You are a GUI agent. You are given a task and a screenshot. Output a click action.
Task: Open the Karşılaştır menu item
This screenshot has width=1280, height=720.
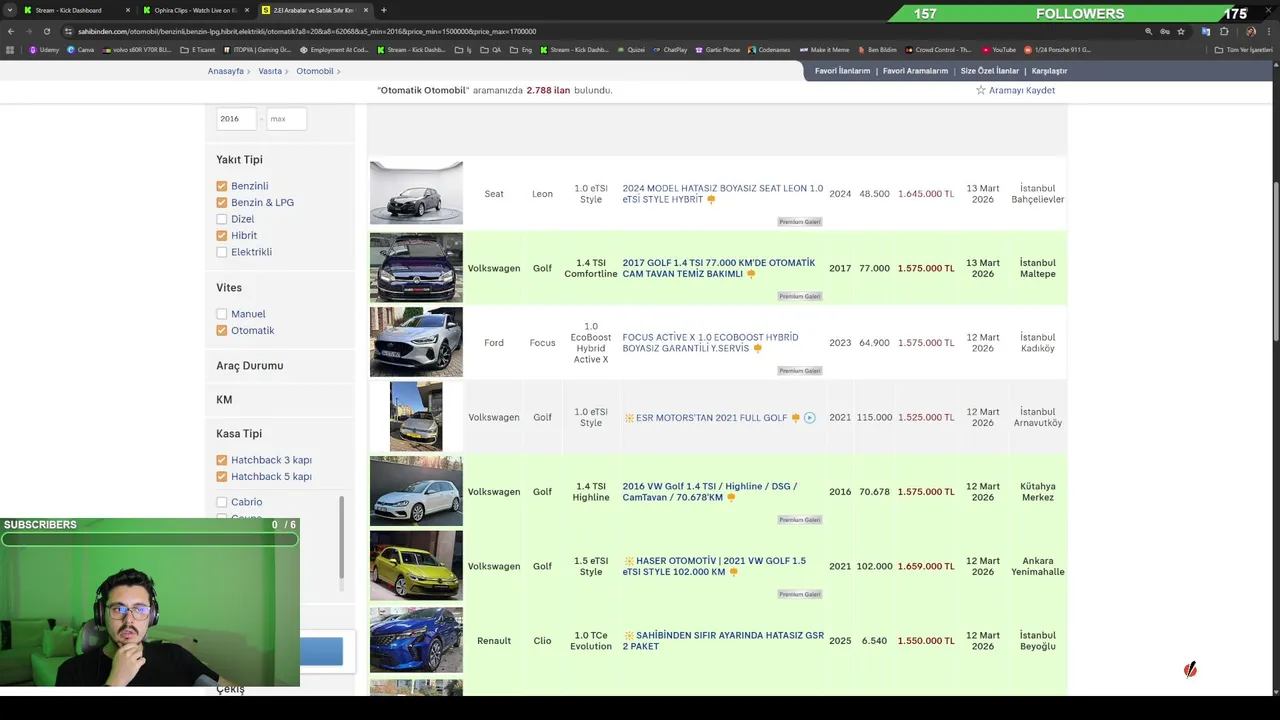1049,71
